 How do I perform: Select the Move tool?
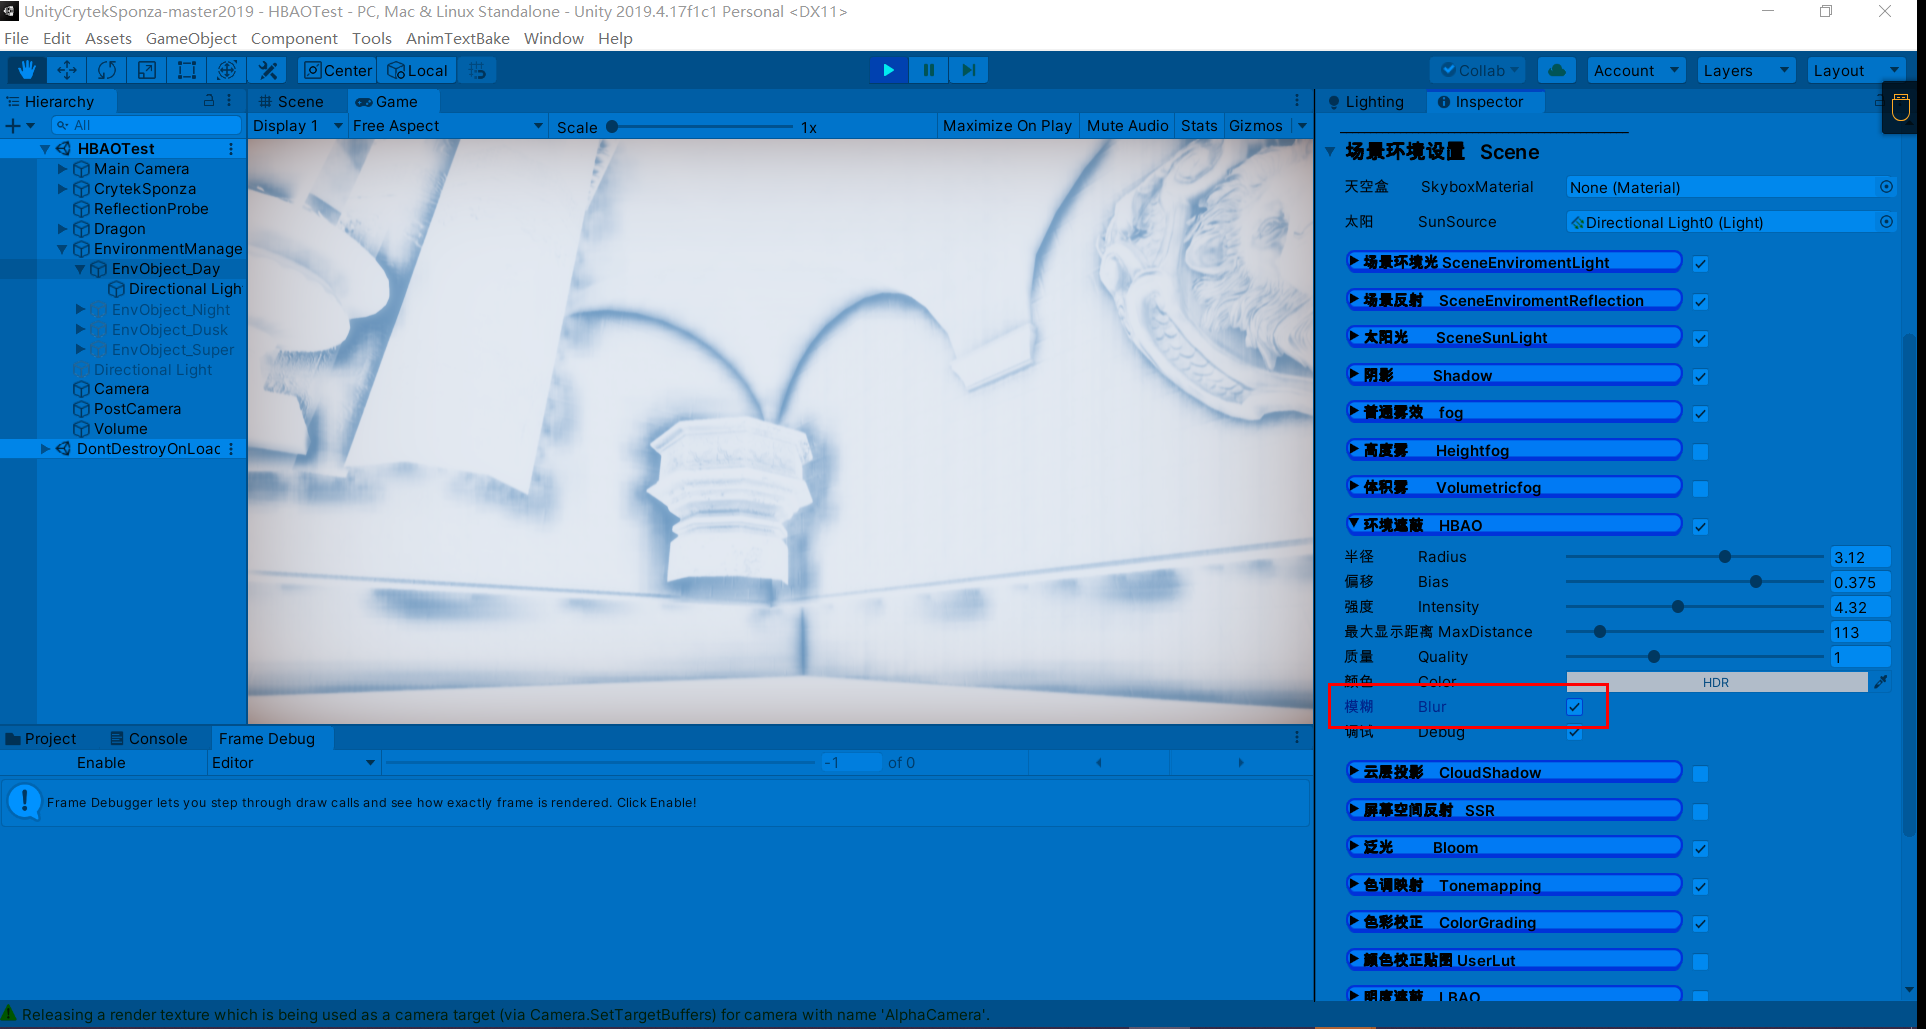67,70
